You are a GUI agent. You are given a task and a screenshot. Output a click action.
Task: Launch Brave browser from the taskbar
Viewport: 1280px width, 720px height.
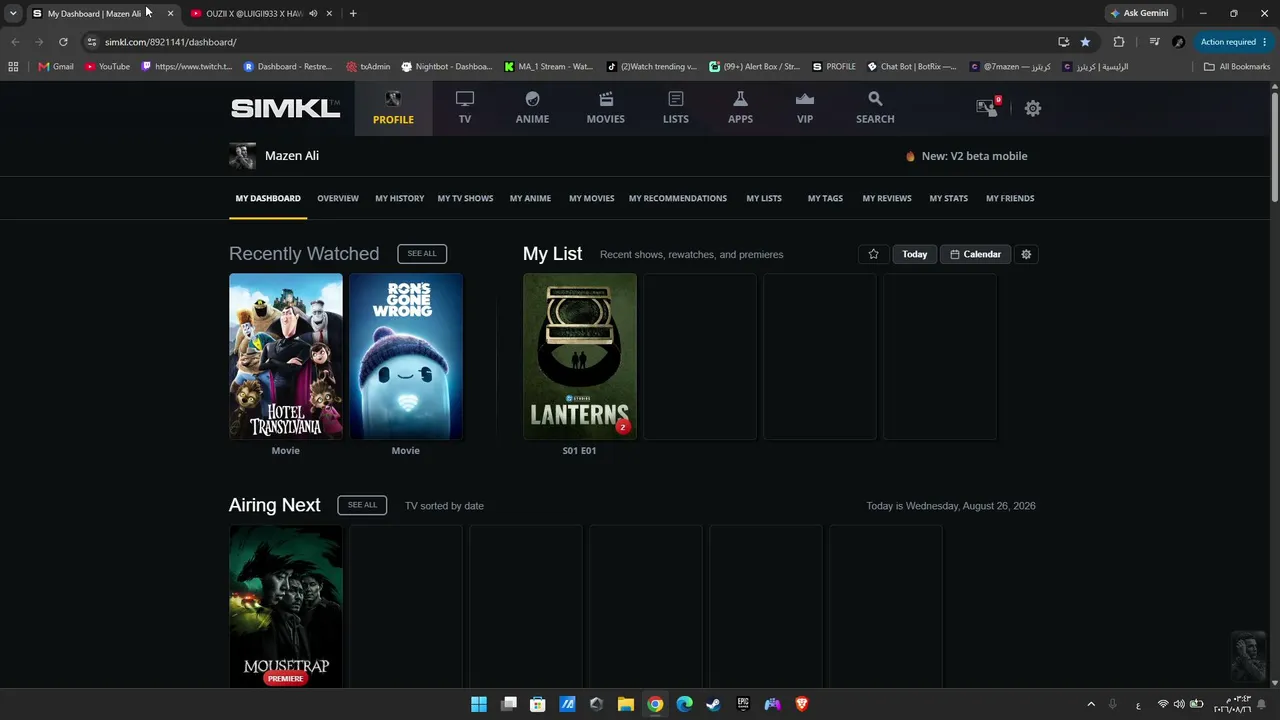point(801,704)
